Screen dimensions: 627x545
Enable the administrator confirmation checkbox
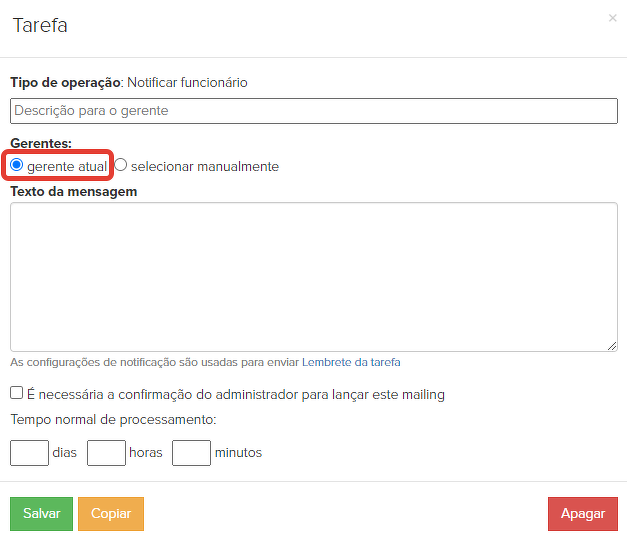pyautogui.click(x=17, y=393)
